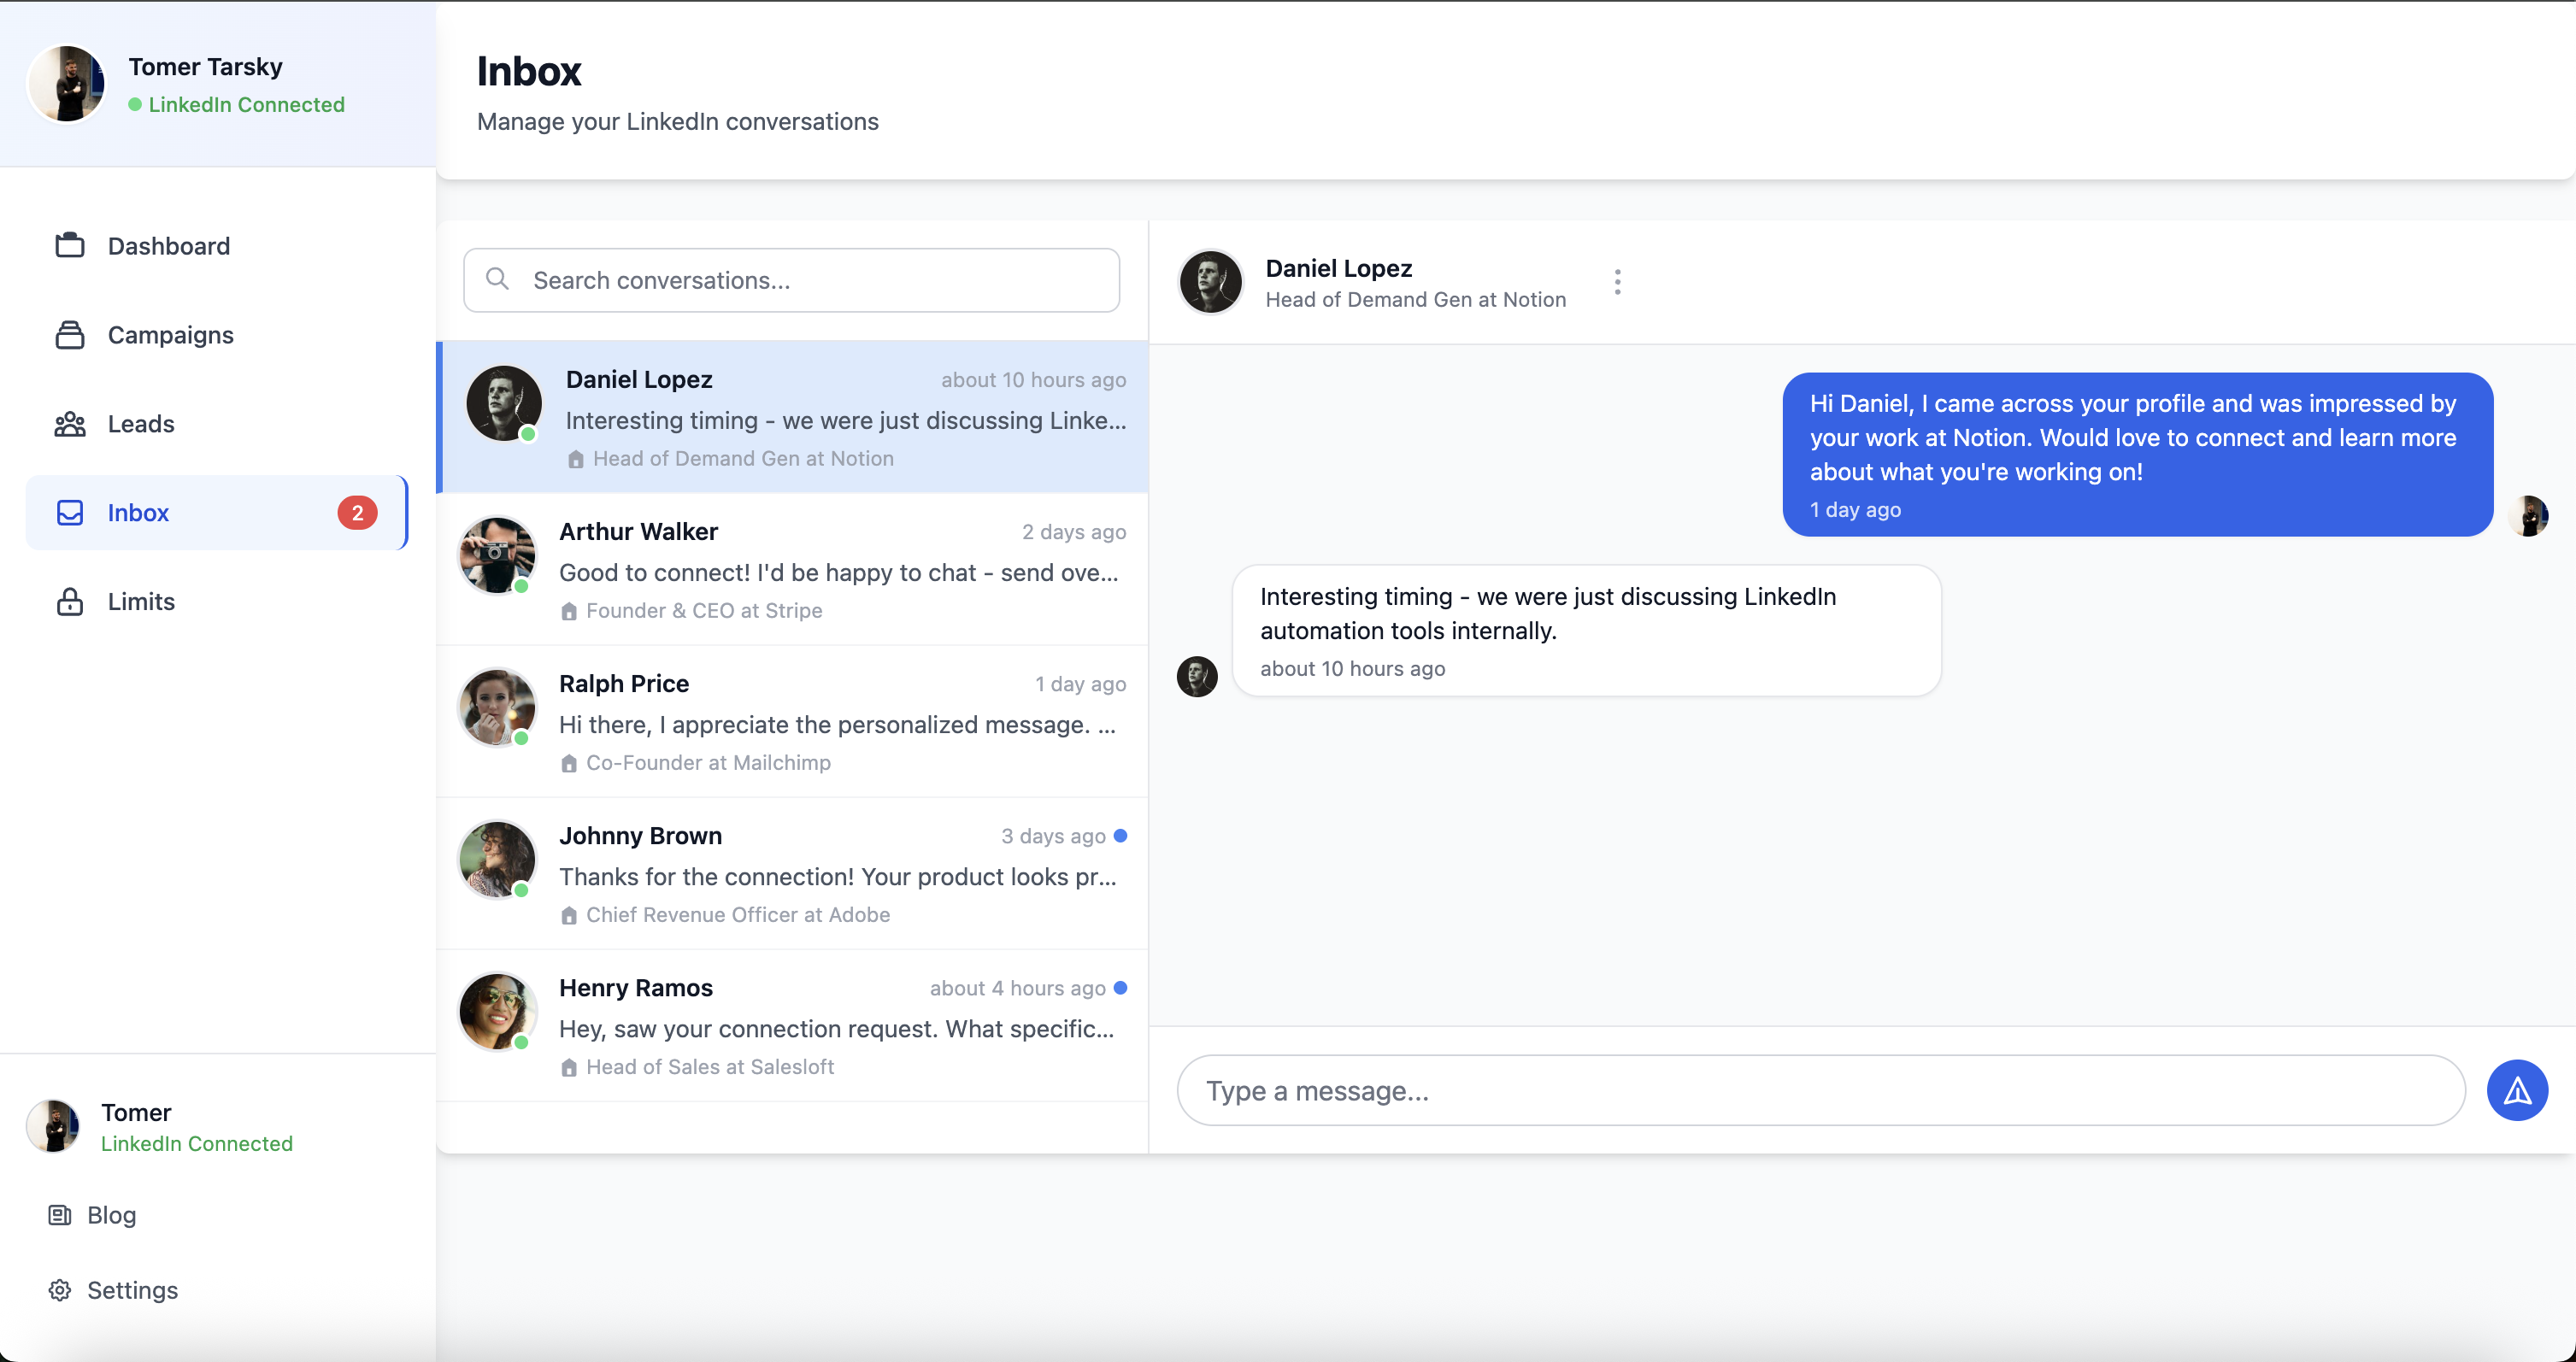
Task: Select the Ralph Price conversation
Action: pos(792,722)
